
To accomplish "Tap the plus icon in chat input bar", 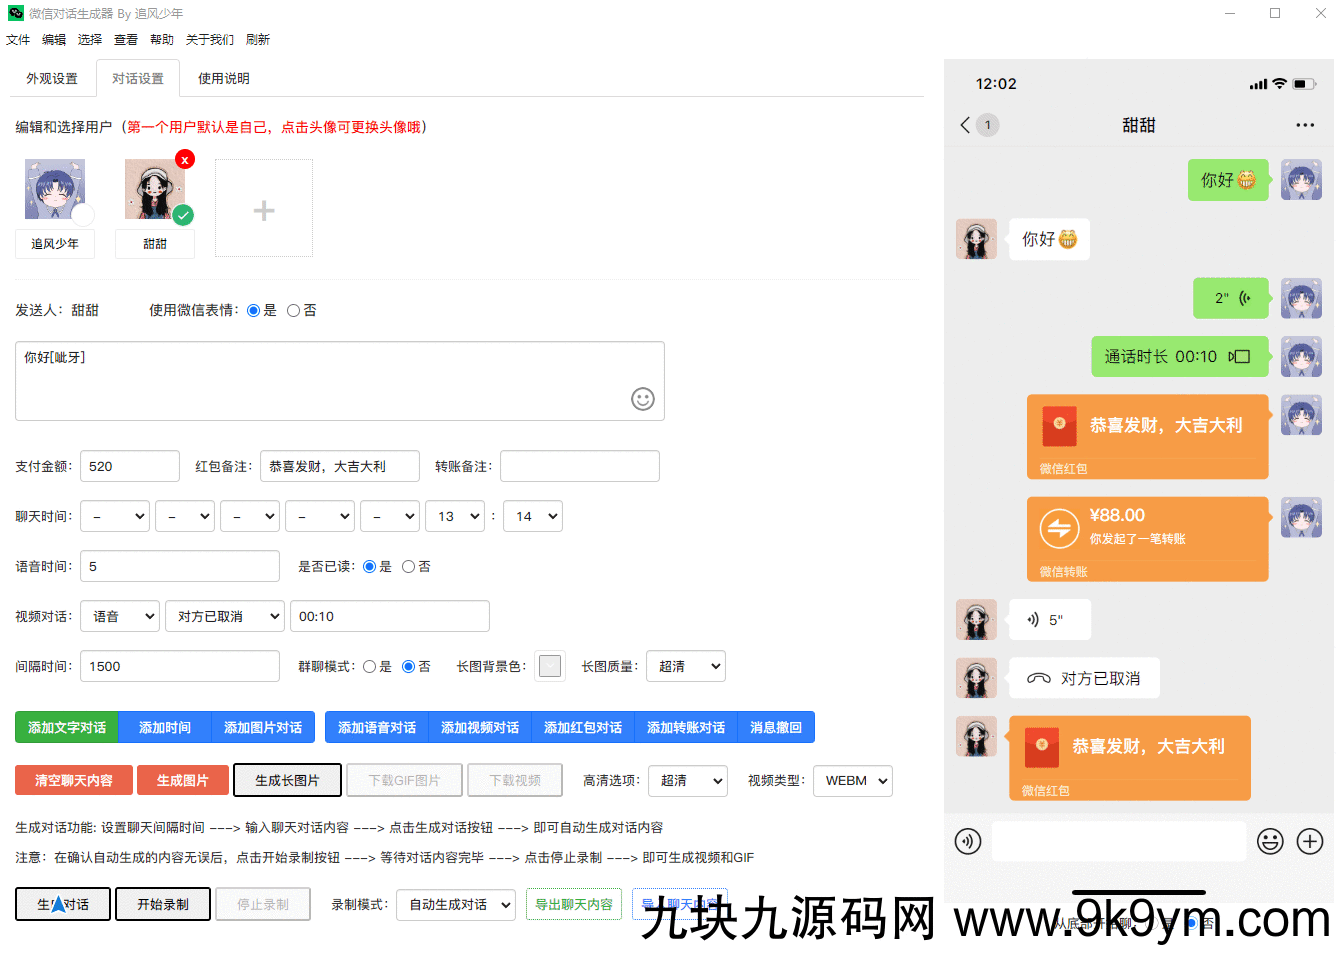I will tap(1309, 841).
